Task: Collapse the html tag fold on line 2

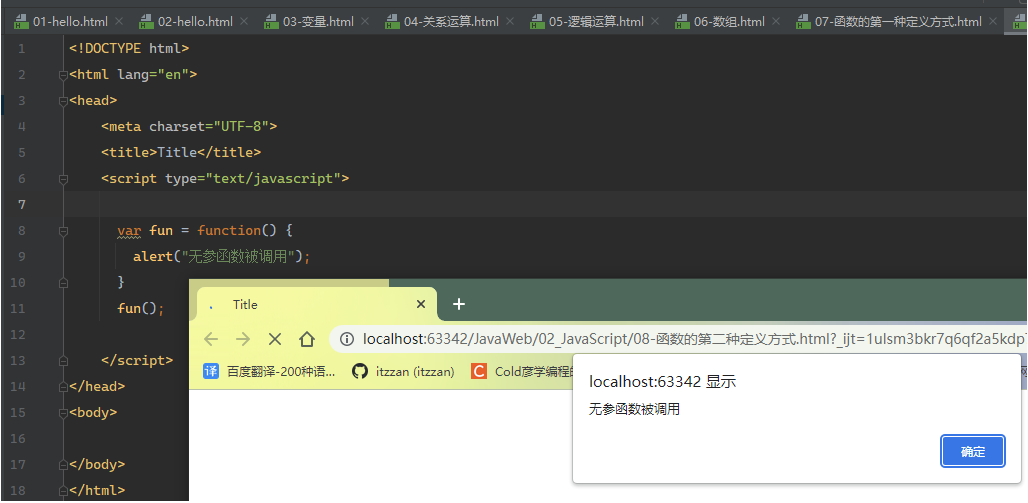Action: coord(64,75)
